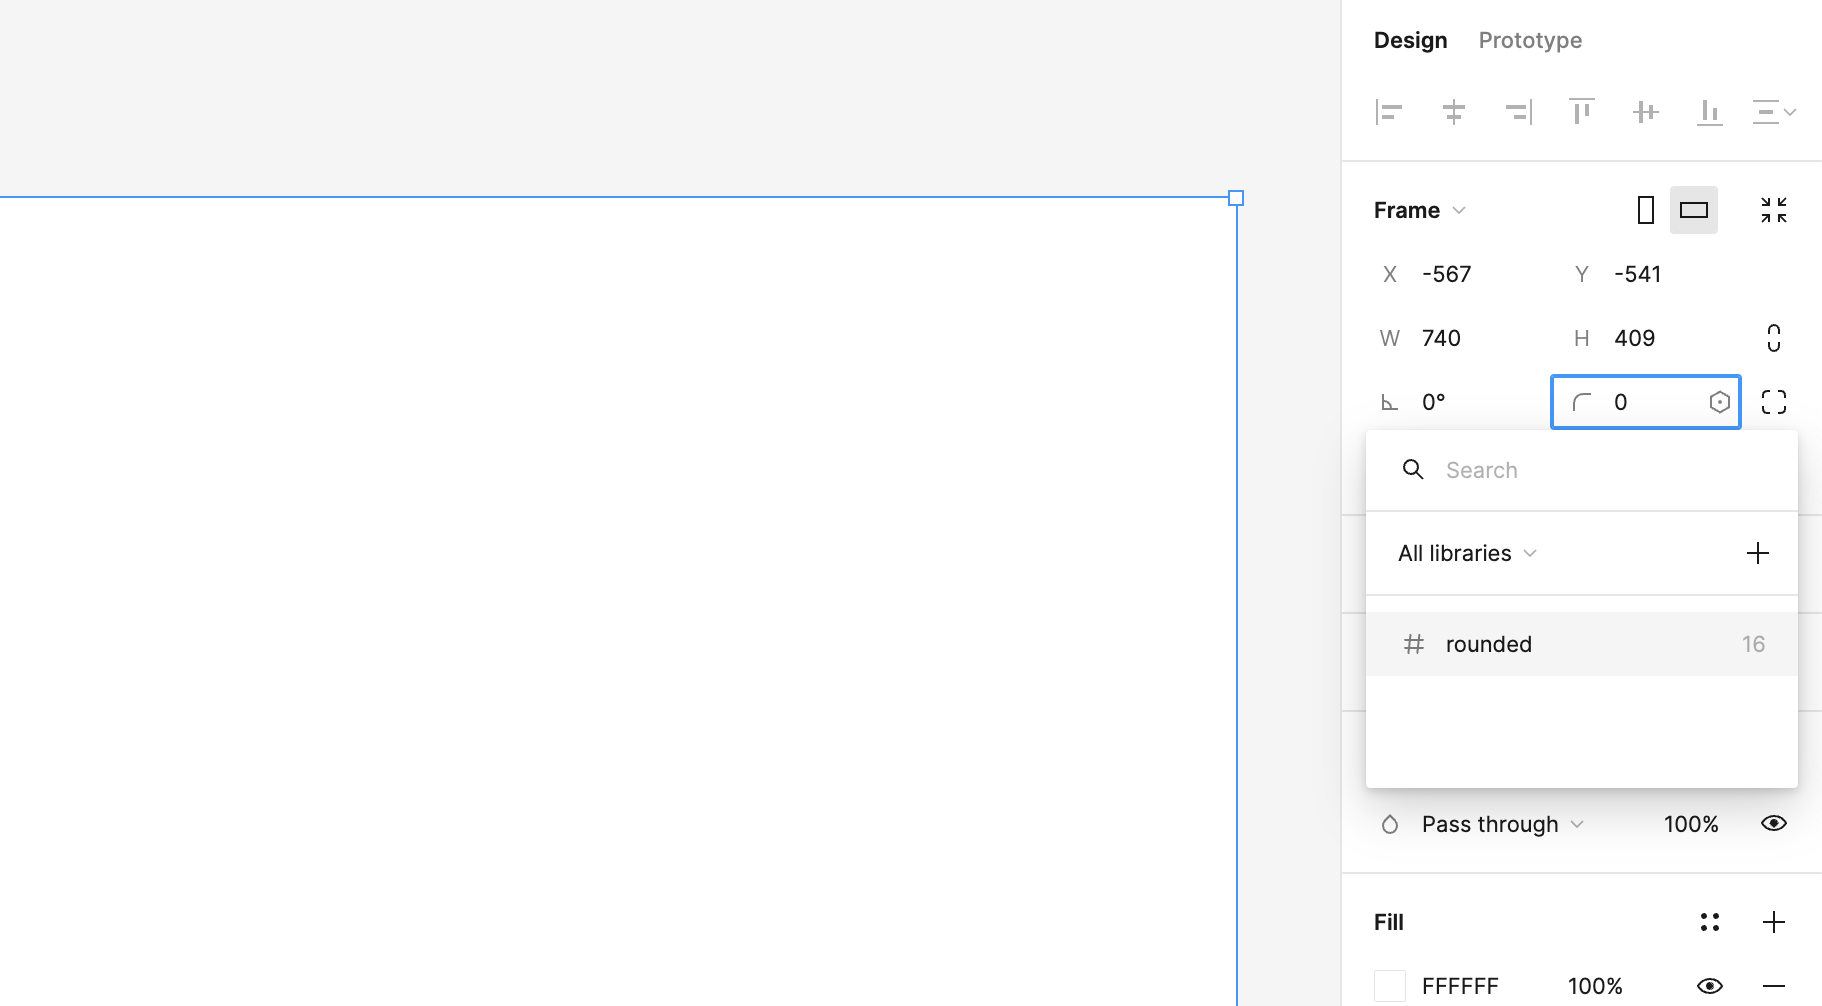This screenshot has height=1006, width=1822.
Task: Select the align top edges icon
Action: pos(1581,112)
